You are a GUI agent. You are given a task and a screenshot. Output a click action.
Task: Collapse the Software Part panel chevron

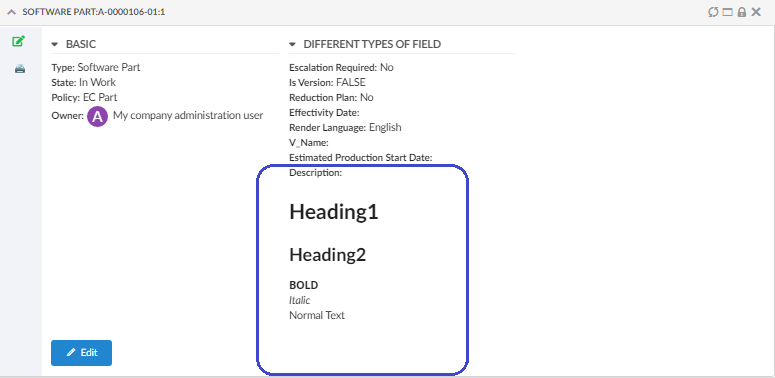[x=12, y=12]
